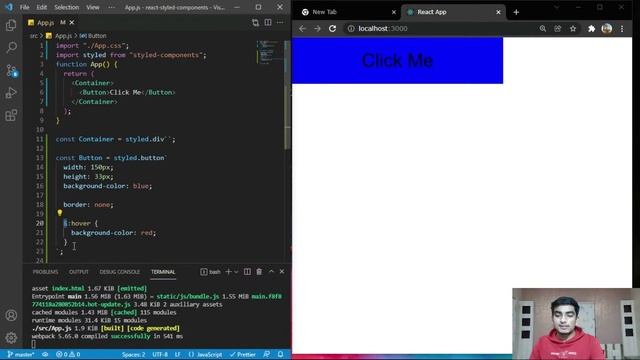The height and width of the screenshot is (360, 640).
Task: Open the Search view in activity bar
Action: point(11,47)
